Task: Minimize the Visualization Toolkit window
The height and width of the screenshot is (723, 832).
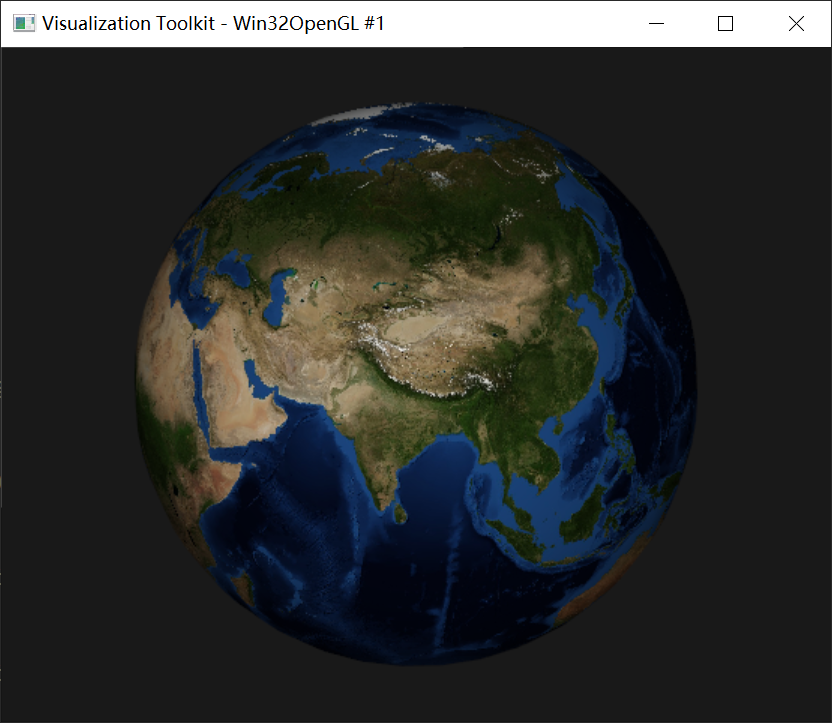Action: (655, 23)
